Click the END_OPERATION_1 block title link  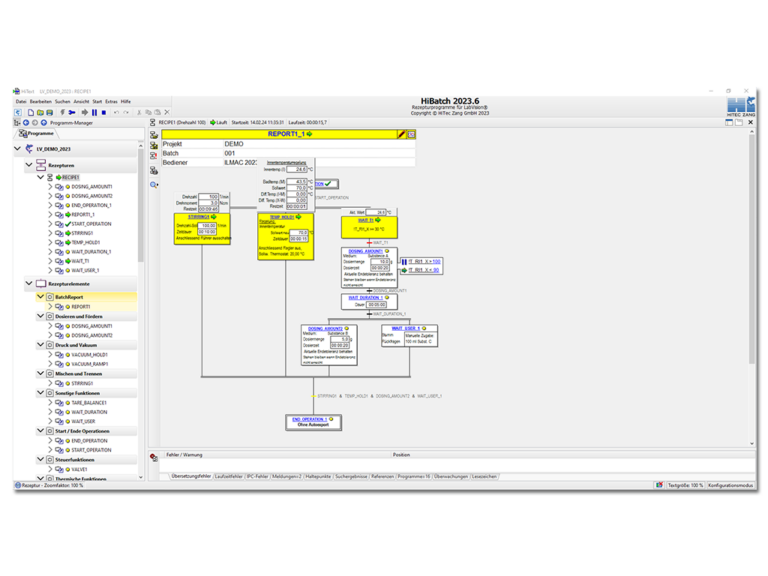(x=309, y=419)
